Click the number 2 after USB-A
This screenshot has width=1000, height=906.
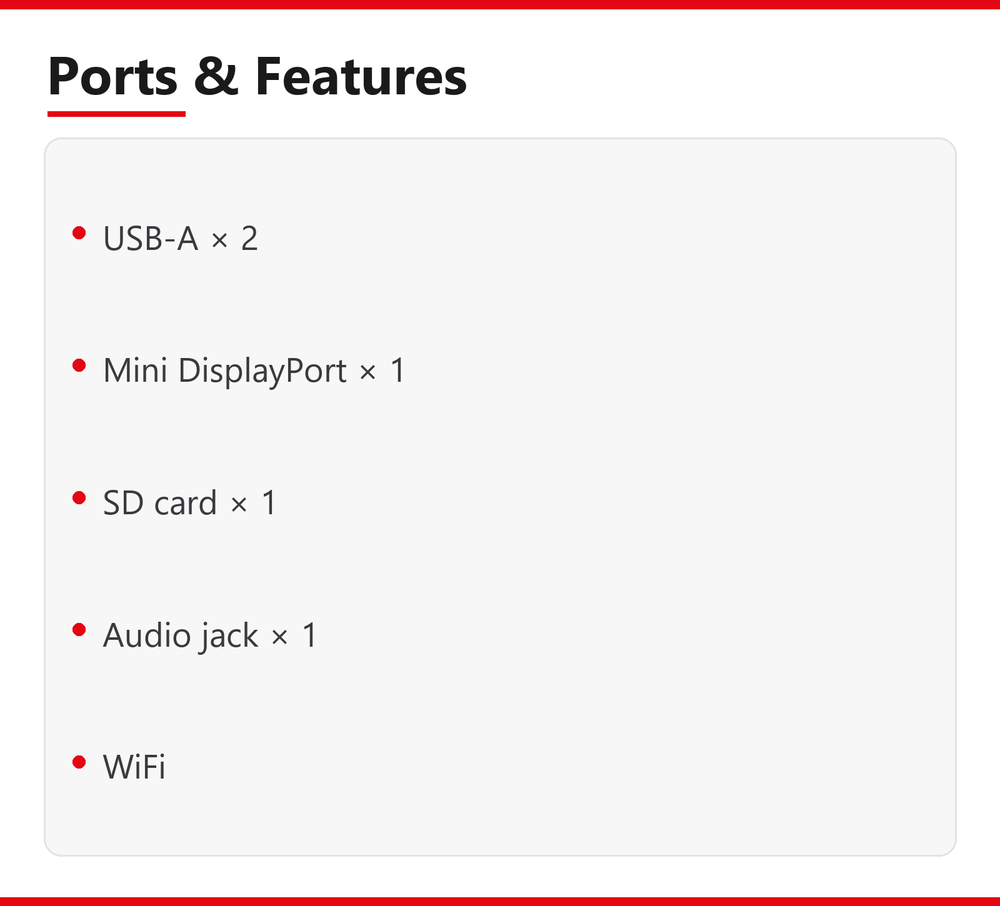point(249,238)
